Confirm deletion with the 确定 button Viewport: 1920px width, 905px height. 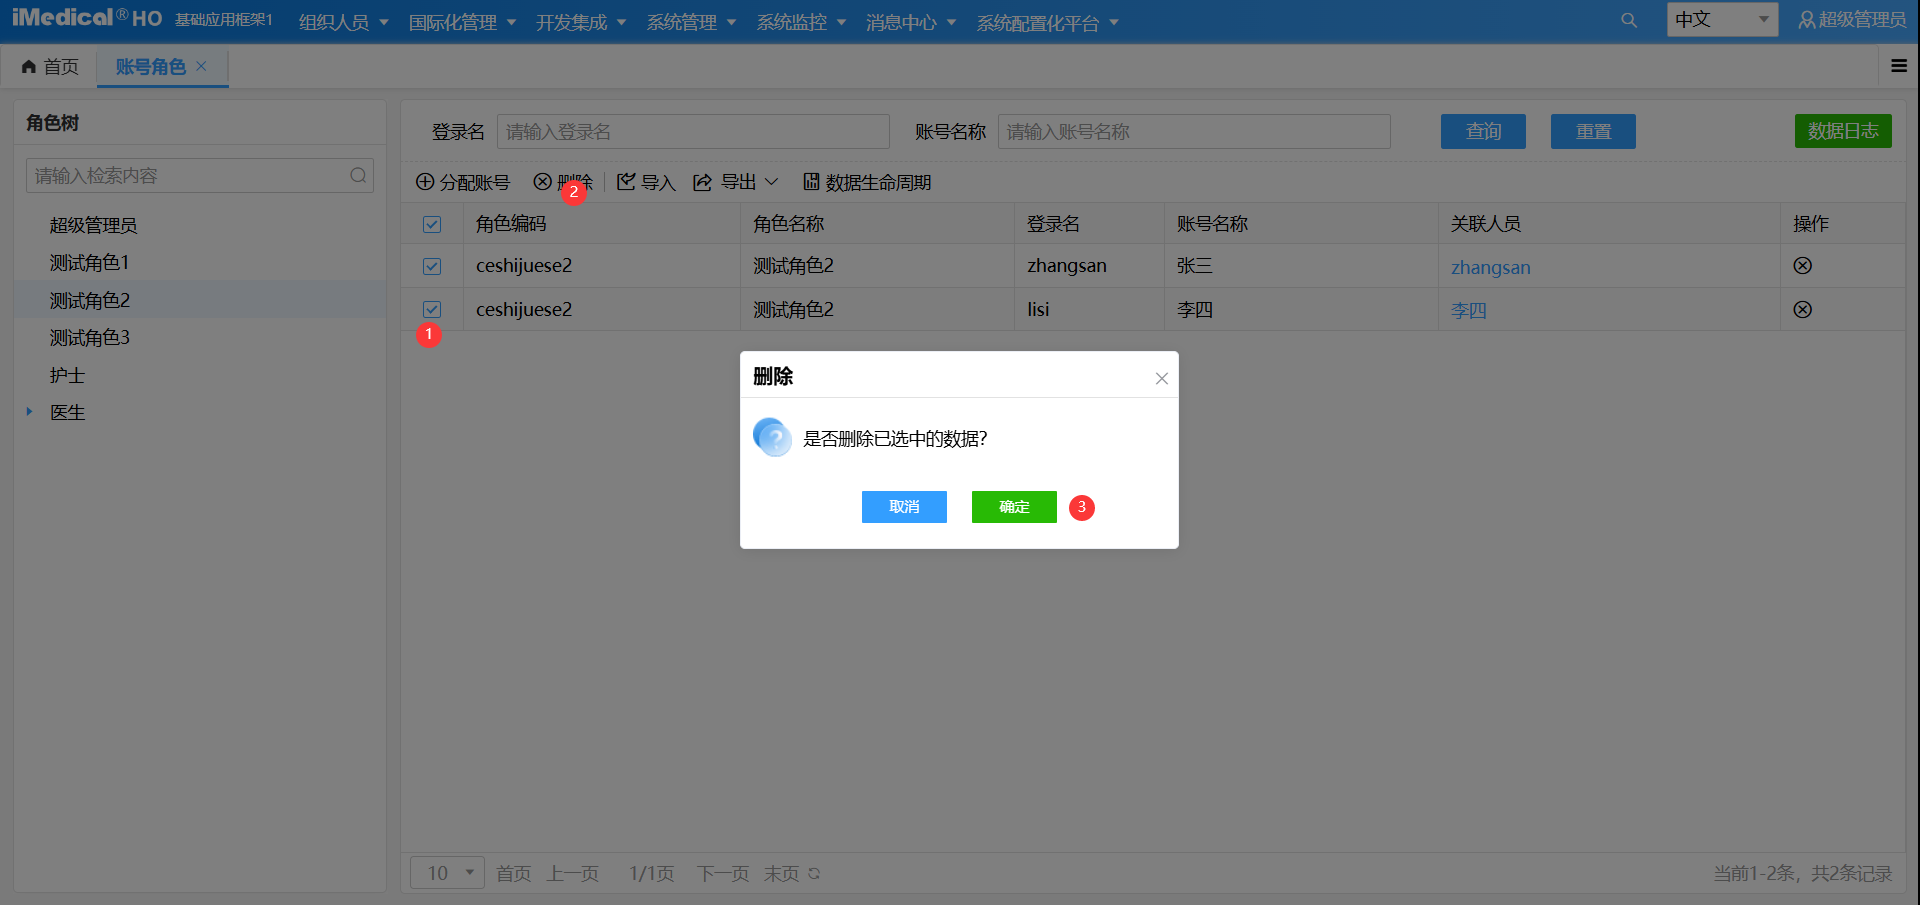pyautogui.click(x=1013, y=507)
